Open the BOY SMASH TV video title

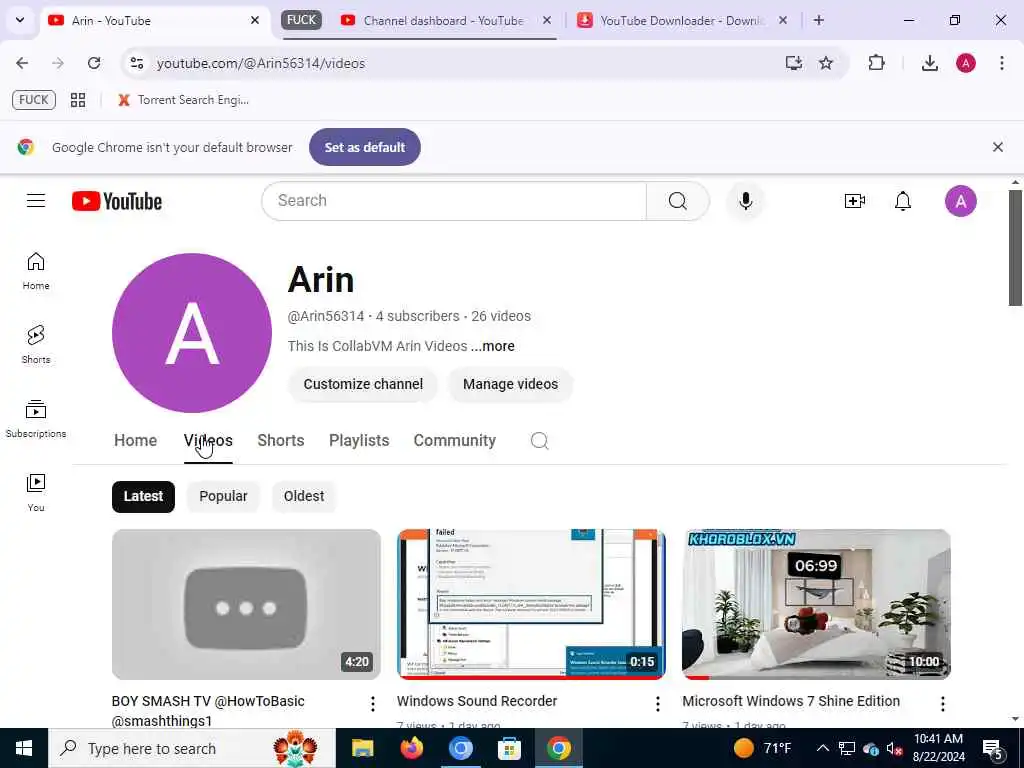pos(208,711)
